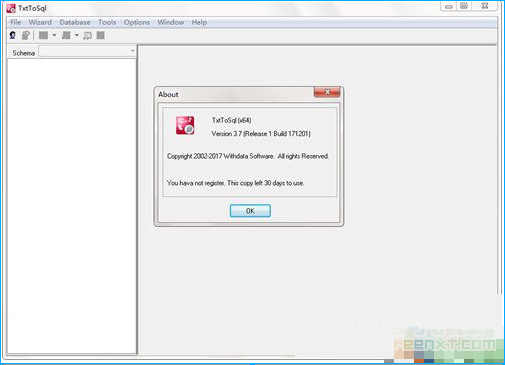This screenshot has width=505, height=365.
Task: Open the Wizard menu
Action: (40, 22)
